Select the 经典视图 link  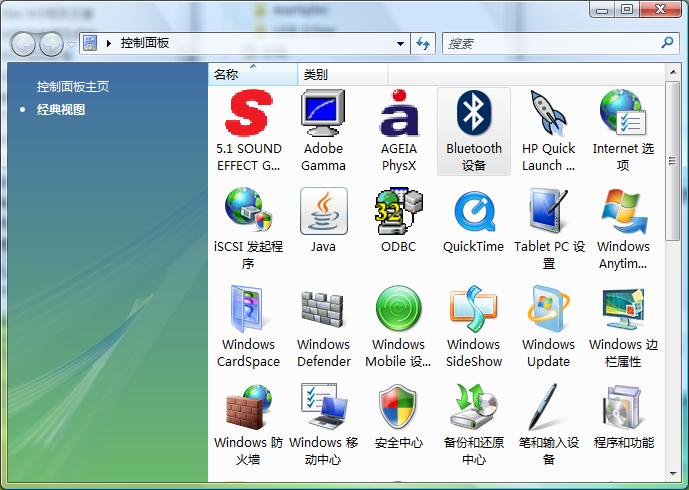coord(61,109)
